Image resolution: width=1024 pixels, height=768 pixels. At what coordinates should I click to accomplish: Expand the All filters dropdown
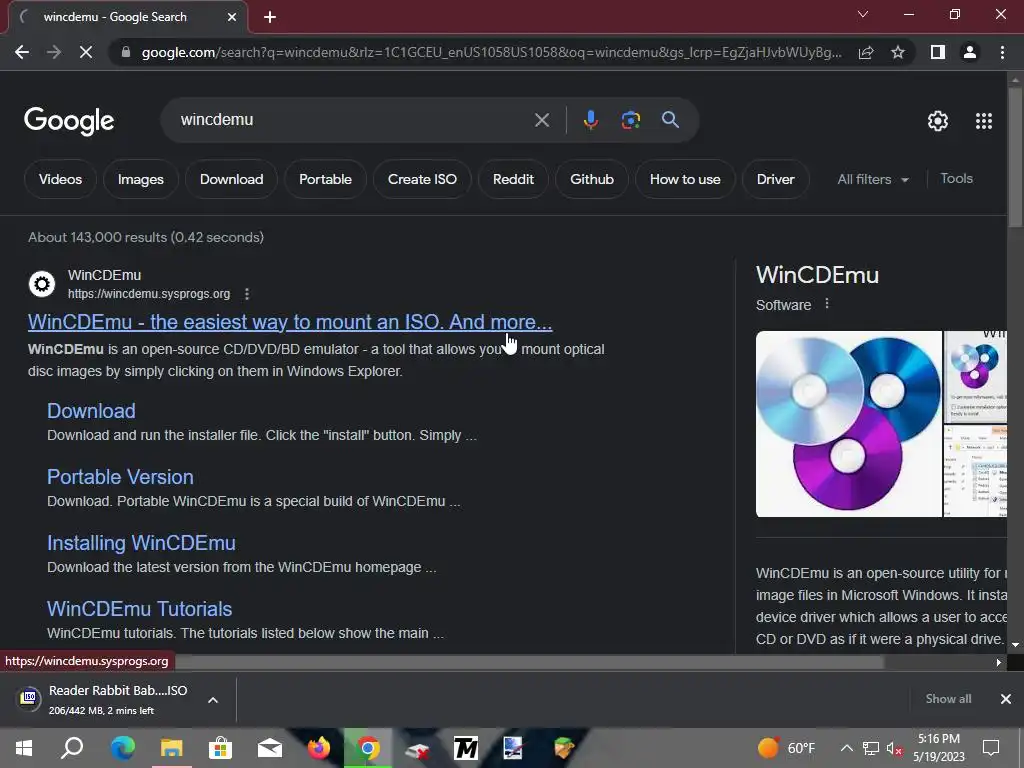(873, 179)
